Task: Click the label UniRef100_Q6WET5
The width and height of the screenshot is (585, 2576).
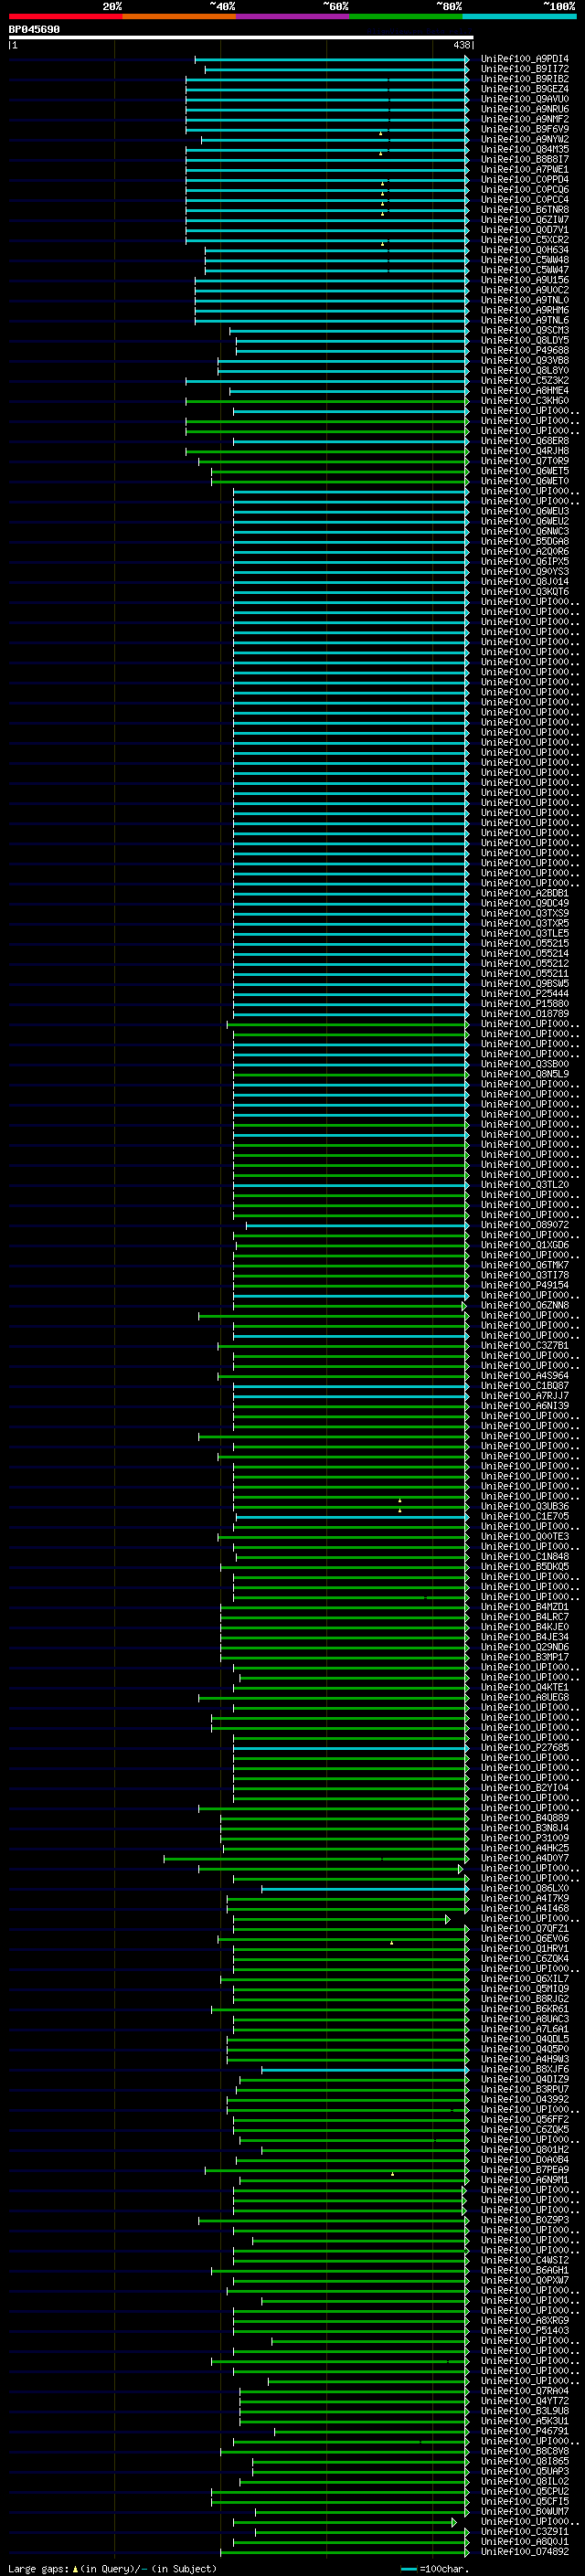Action: tap(524, 471)
